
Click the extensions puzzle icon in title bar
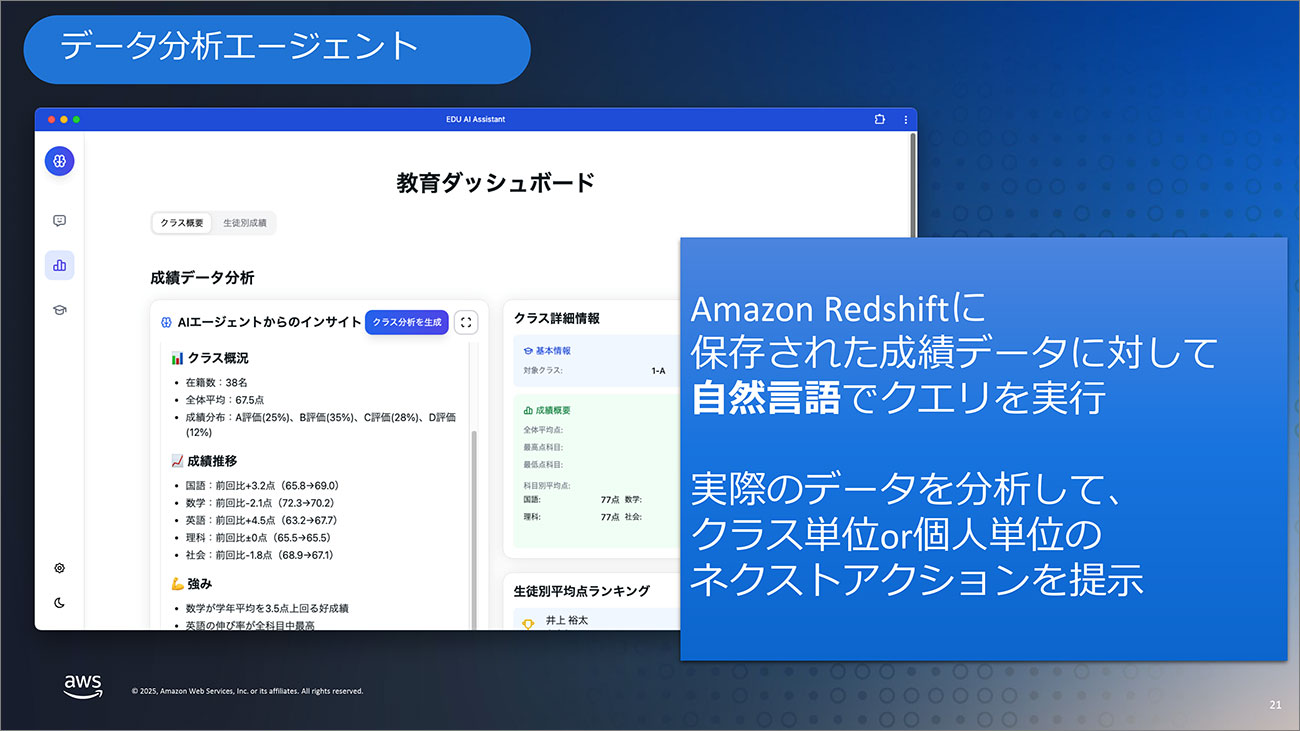click(879, 119)
